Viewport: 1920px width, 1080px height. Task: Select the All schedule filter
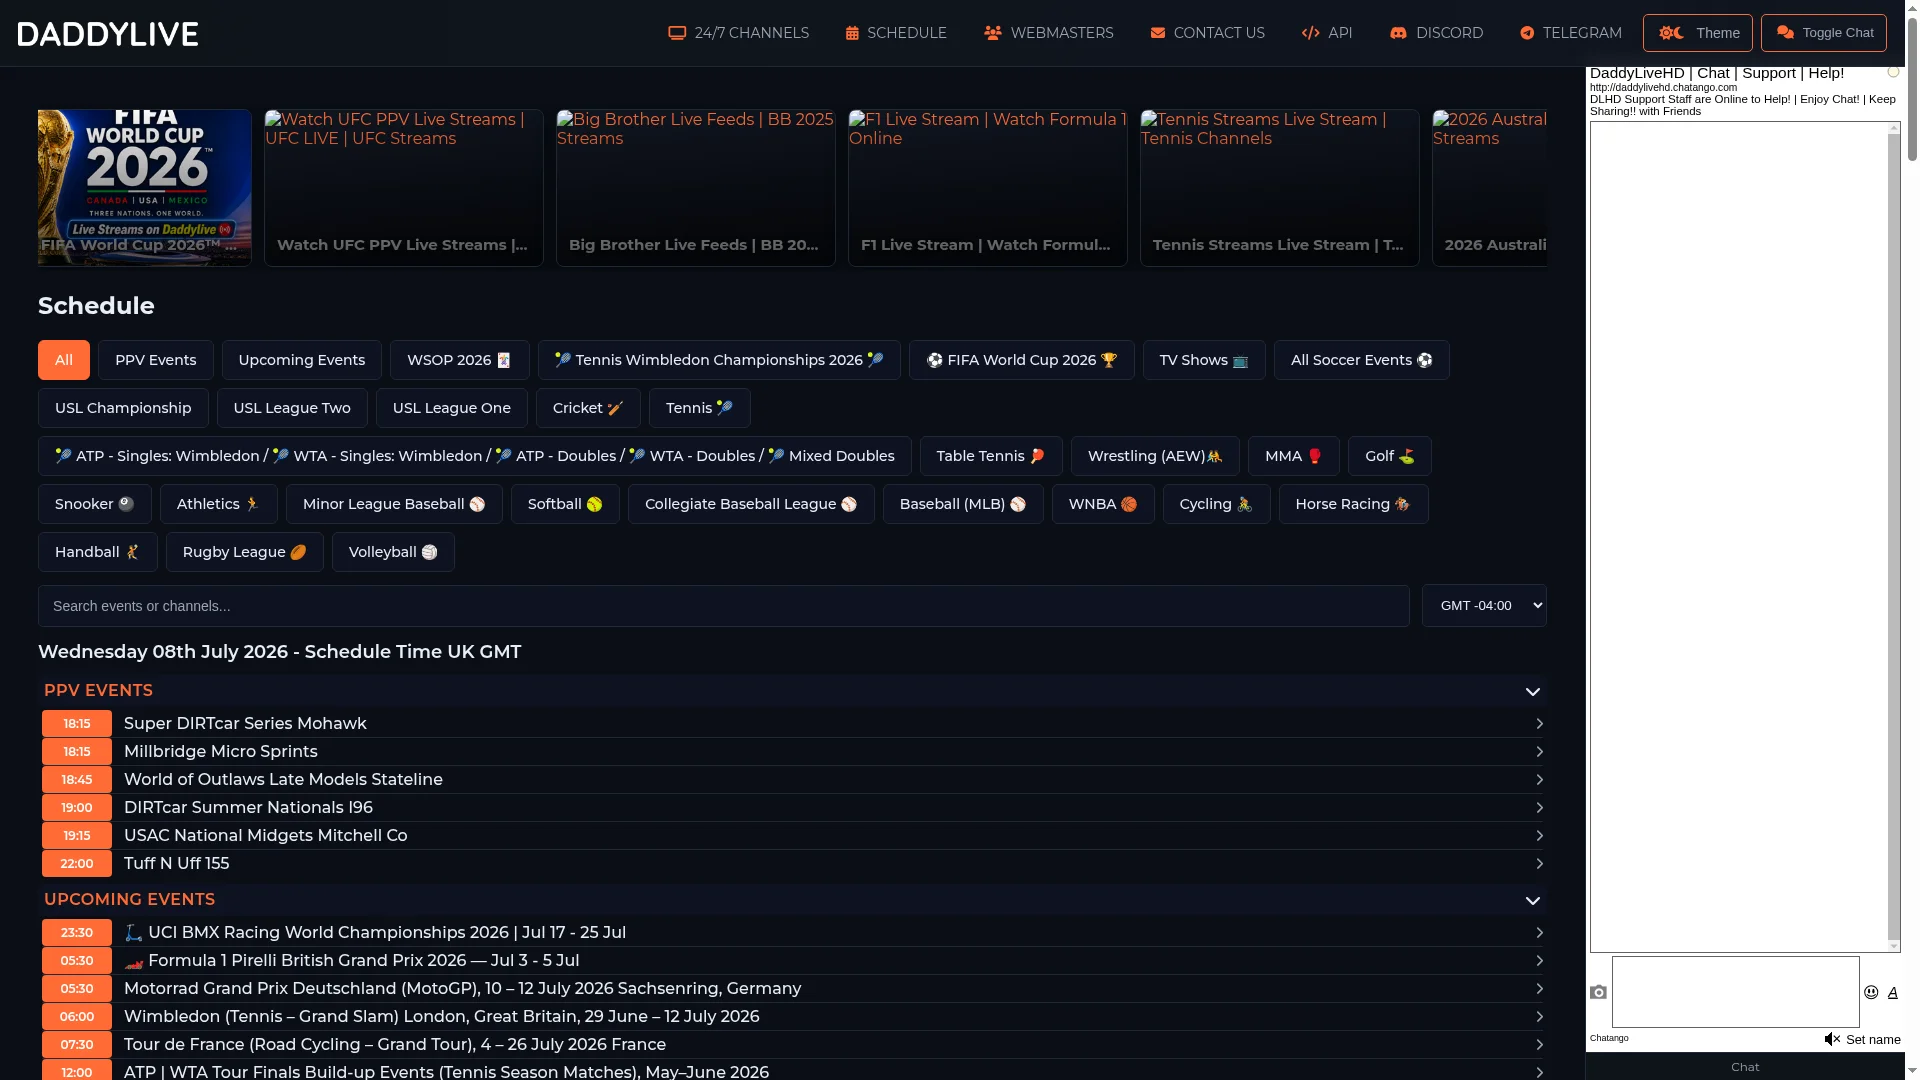[64, 360]
